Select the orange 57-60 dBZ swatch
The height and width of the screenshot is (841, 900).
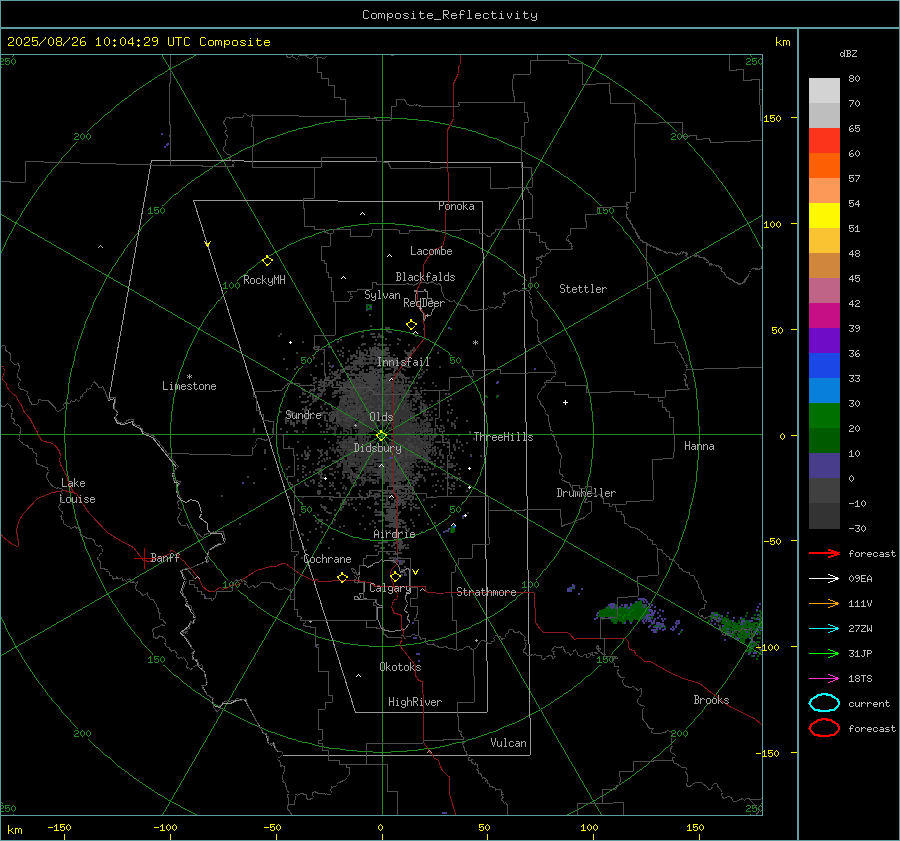click(x=824, y=166)
